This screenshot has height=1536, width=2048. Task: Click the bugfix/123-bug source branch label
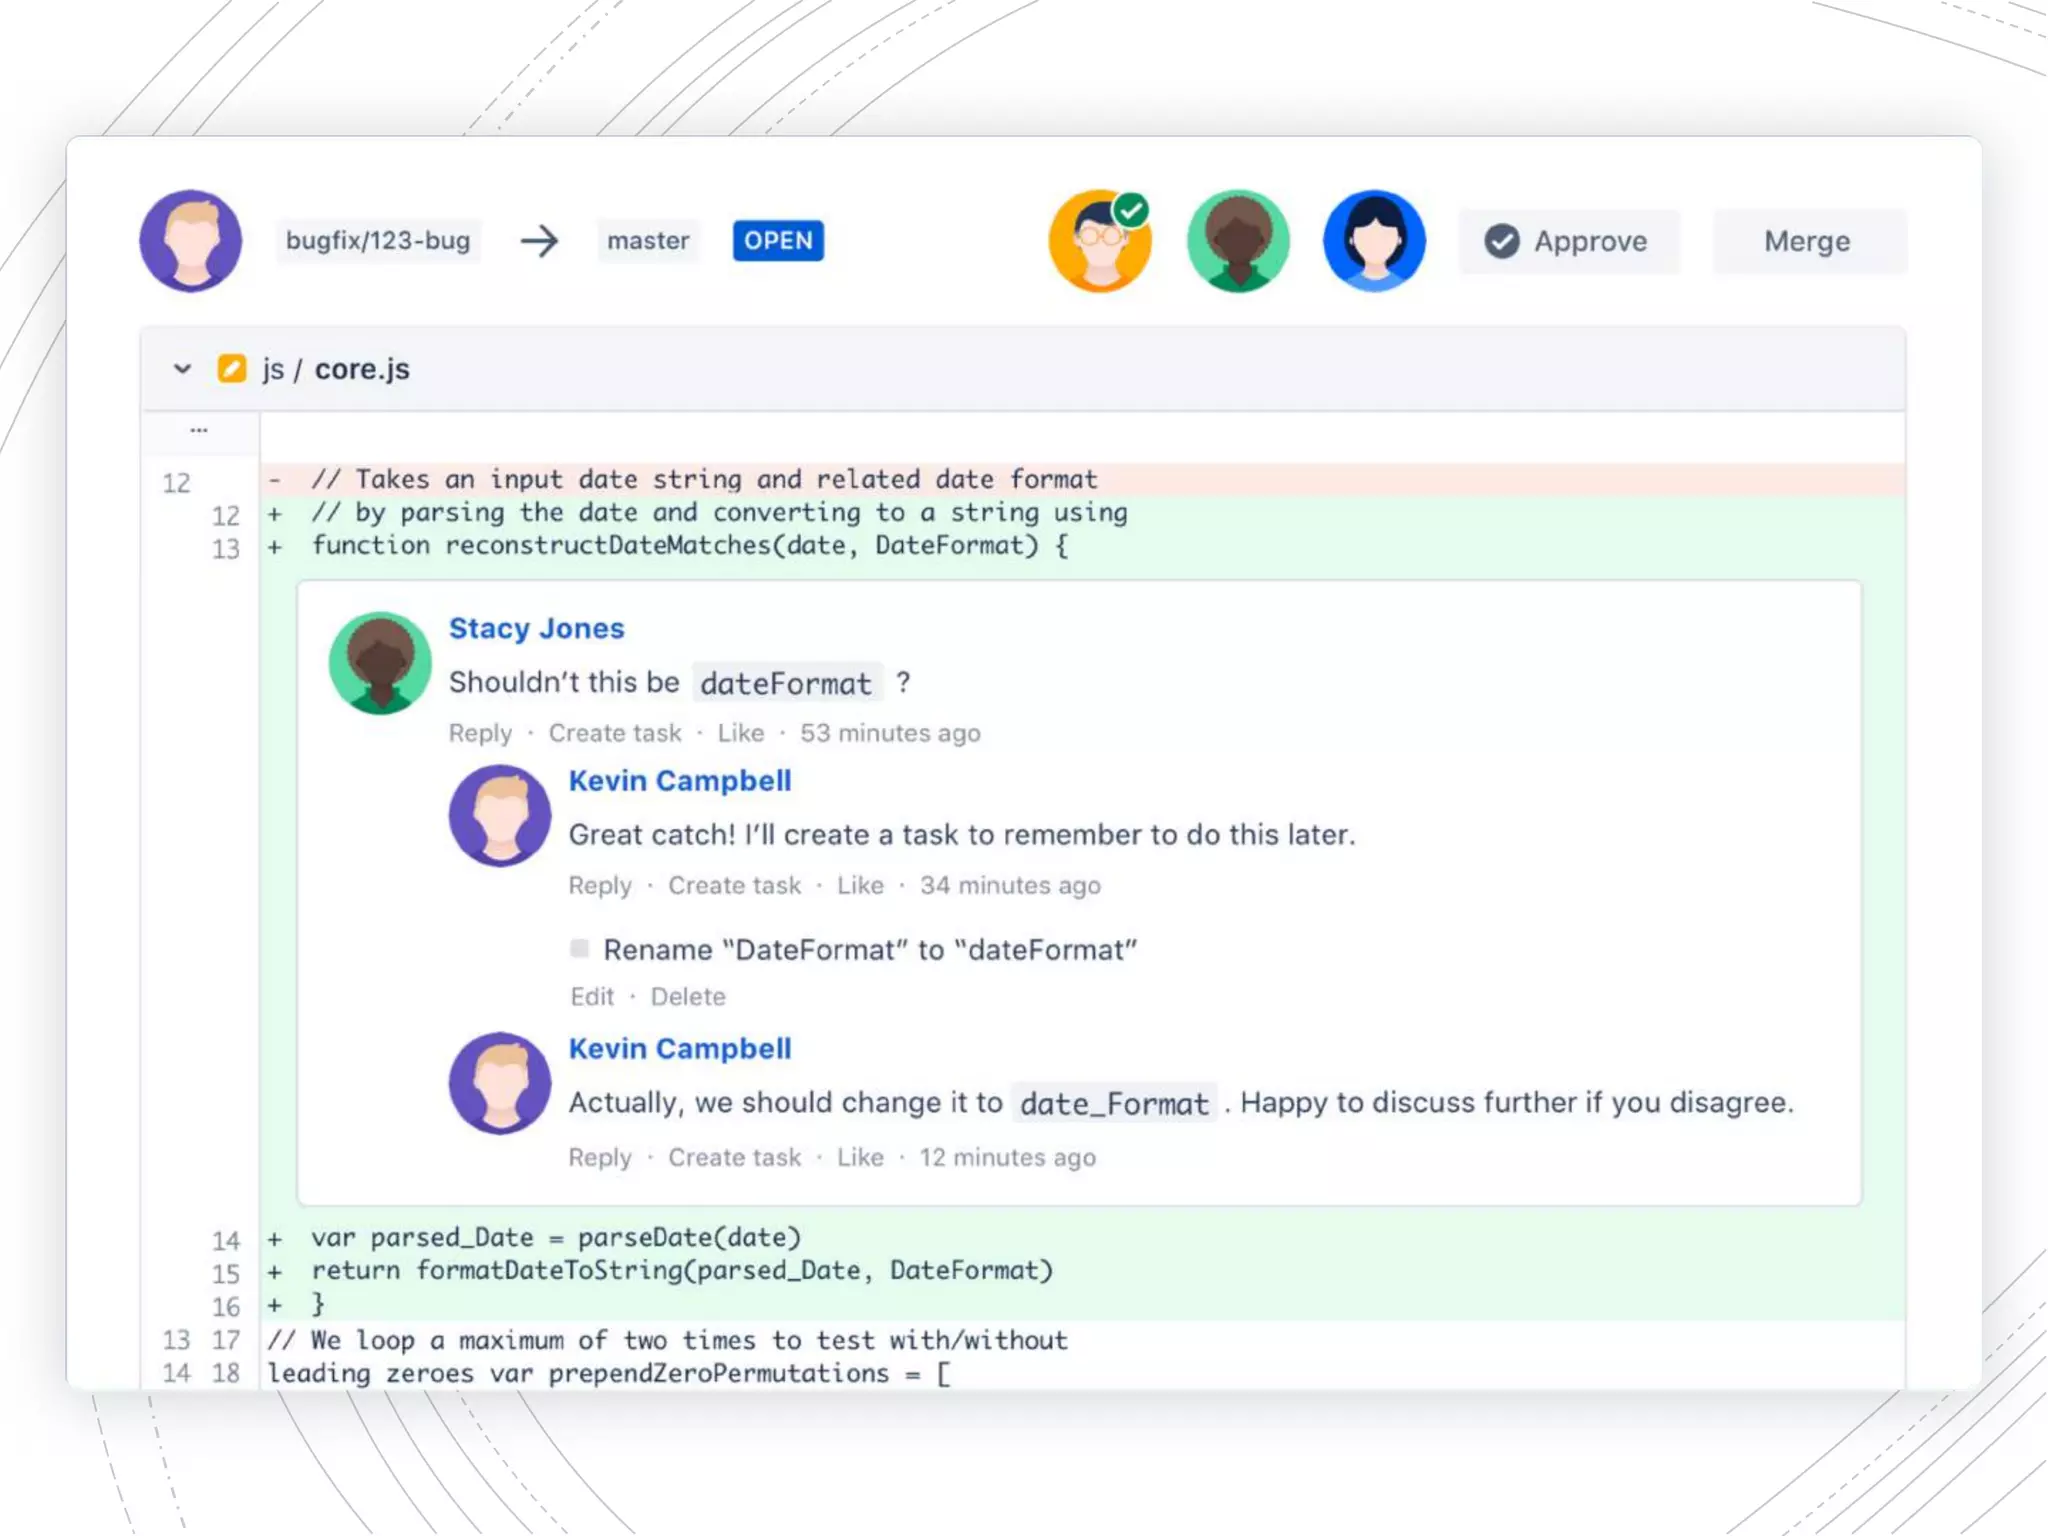click(378, 241)
